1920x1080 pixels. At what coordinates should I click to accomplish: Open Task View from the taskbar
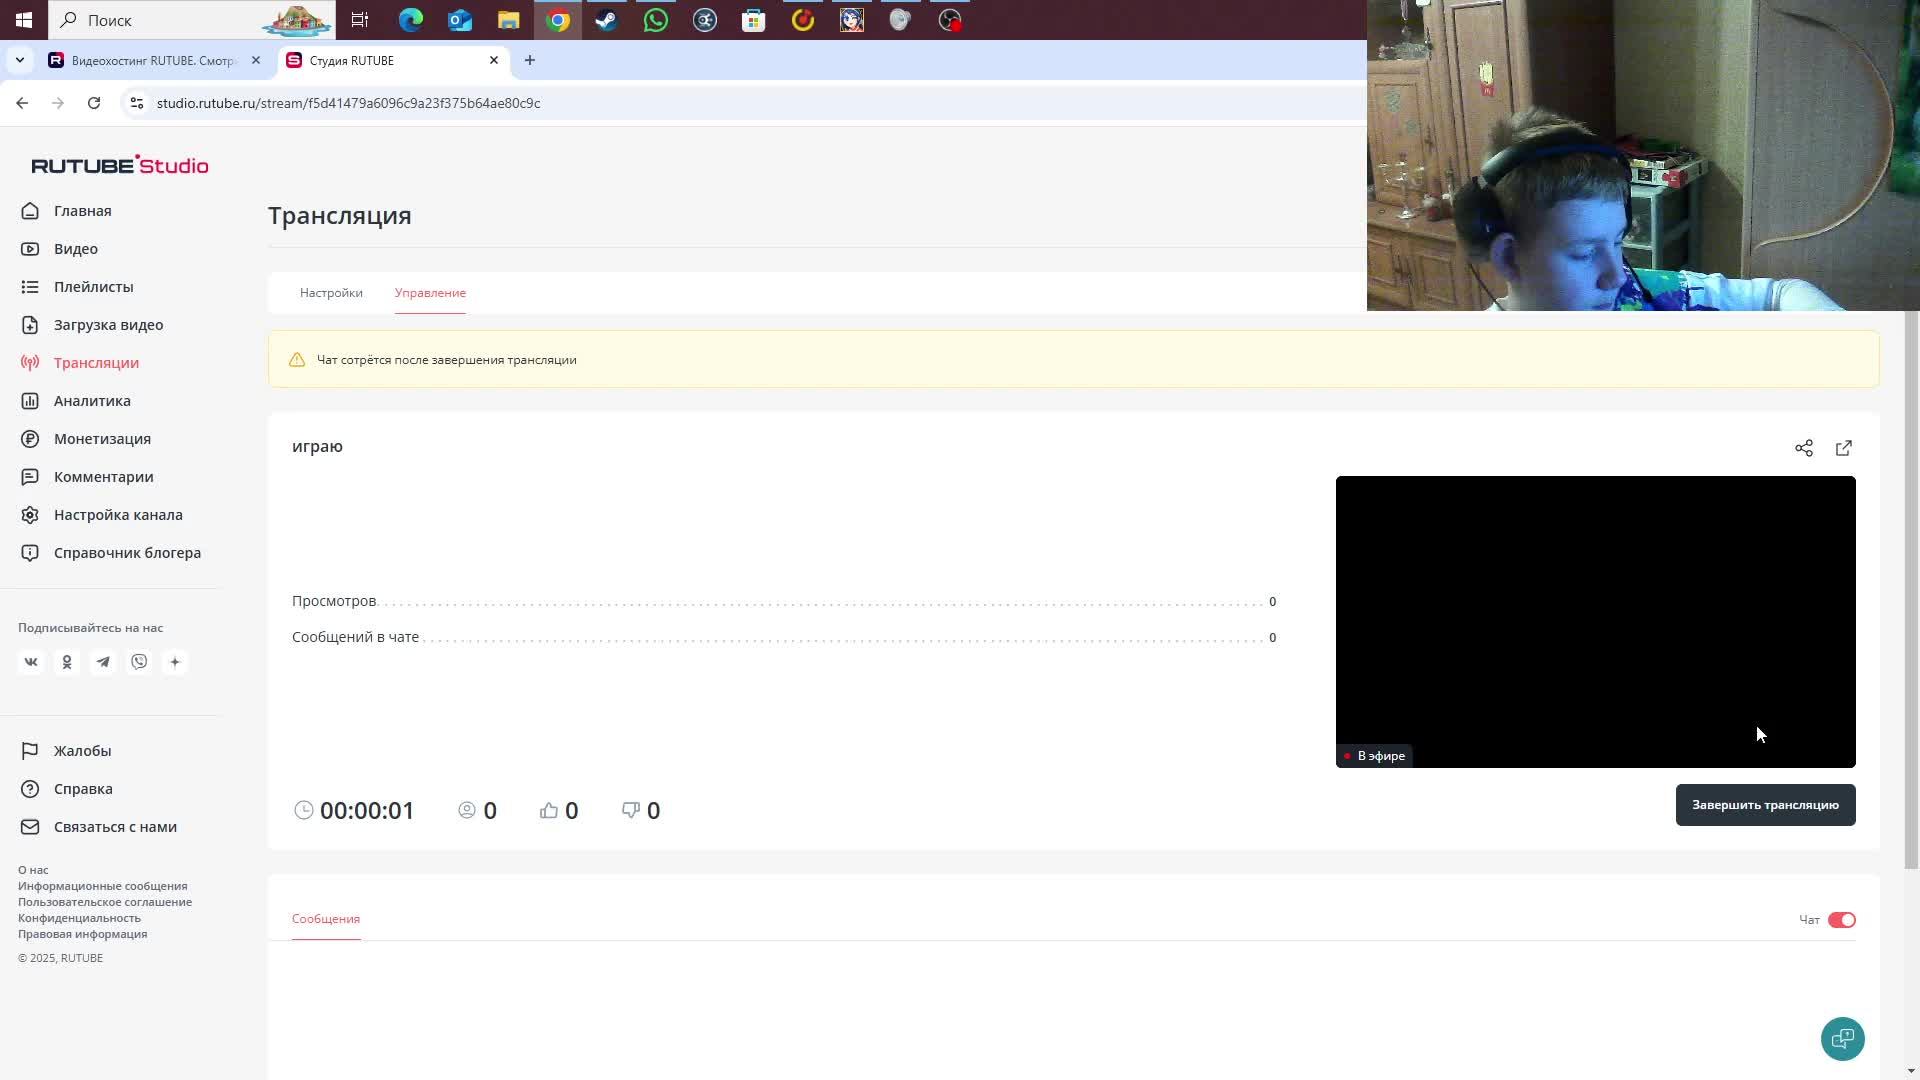[360, 20]
